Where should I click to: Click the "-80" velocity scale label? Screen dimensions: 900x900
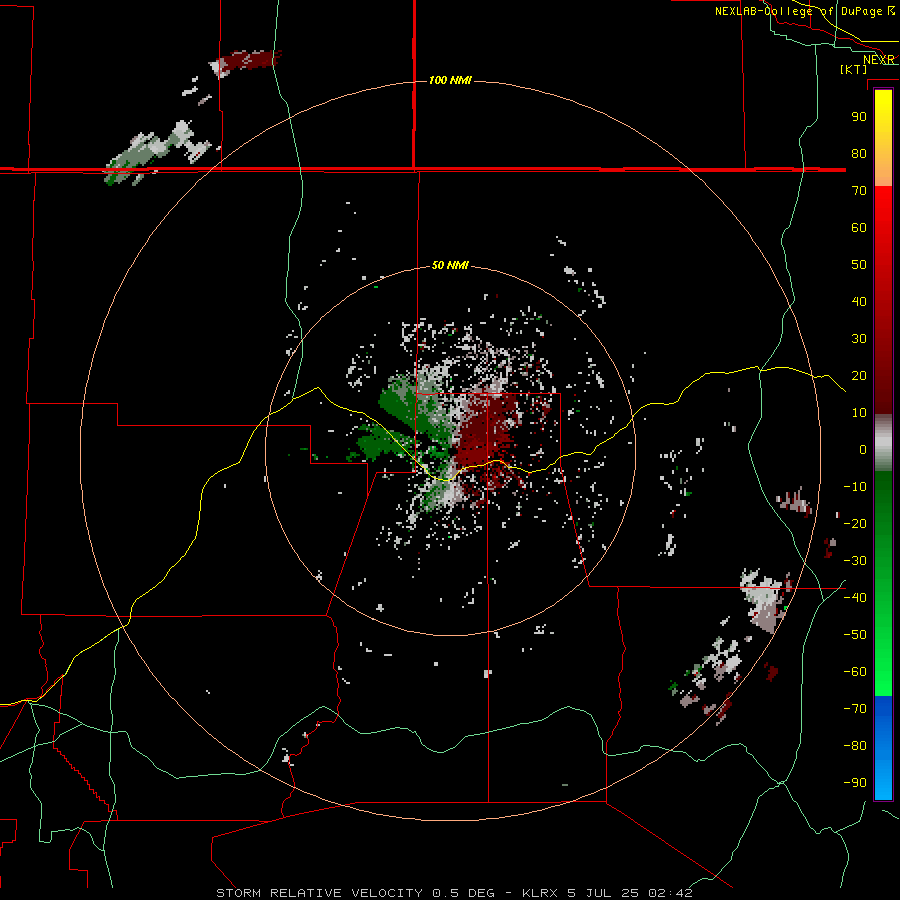pos(855,746)
